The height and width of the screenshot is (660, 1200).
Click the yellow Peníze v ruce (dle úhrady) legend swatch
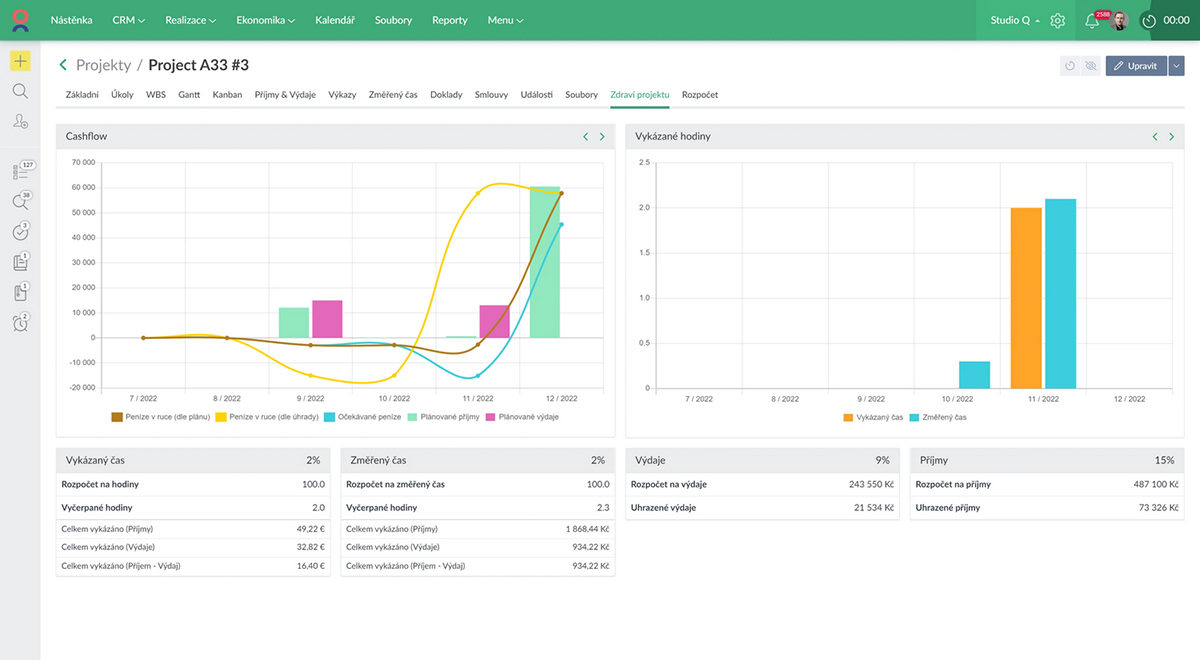(220, 416)
